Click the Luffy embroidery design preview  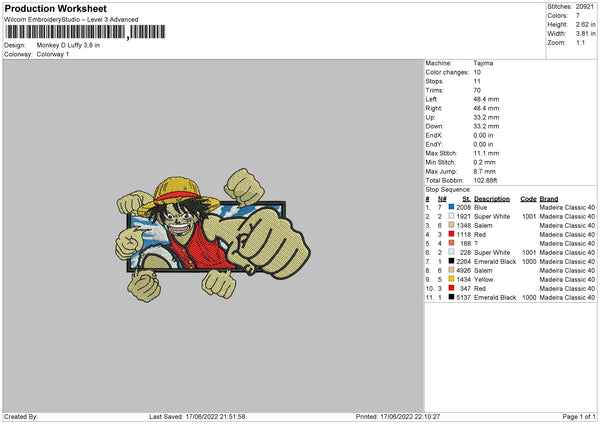tap(213, 235)
